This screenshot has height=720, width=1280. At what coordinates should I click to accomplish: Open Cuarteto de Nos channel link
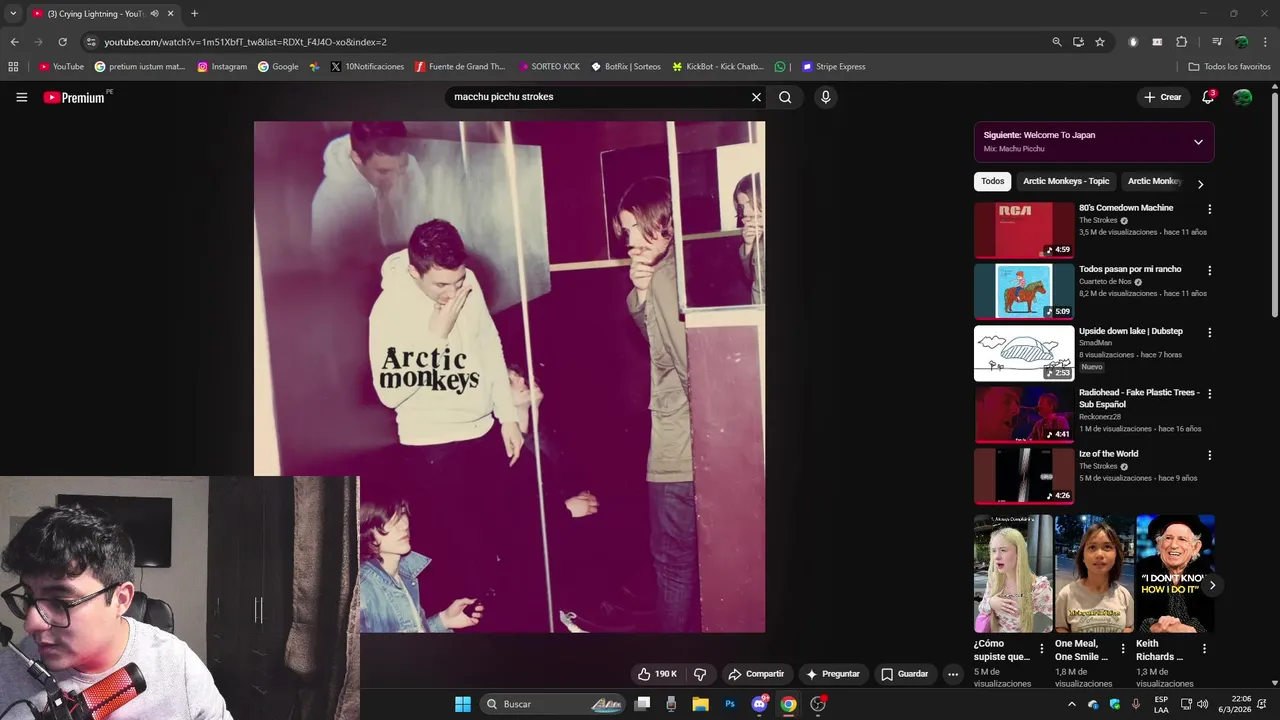click(1105, 281)
